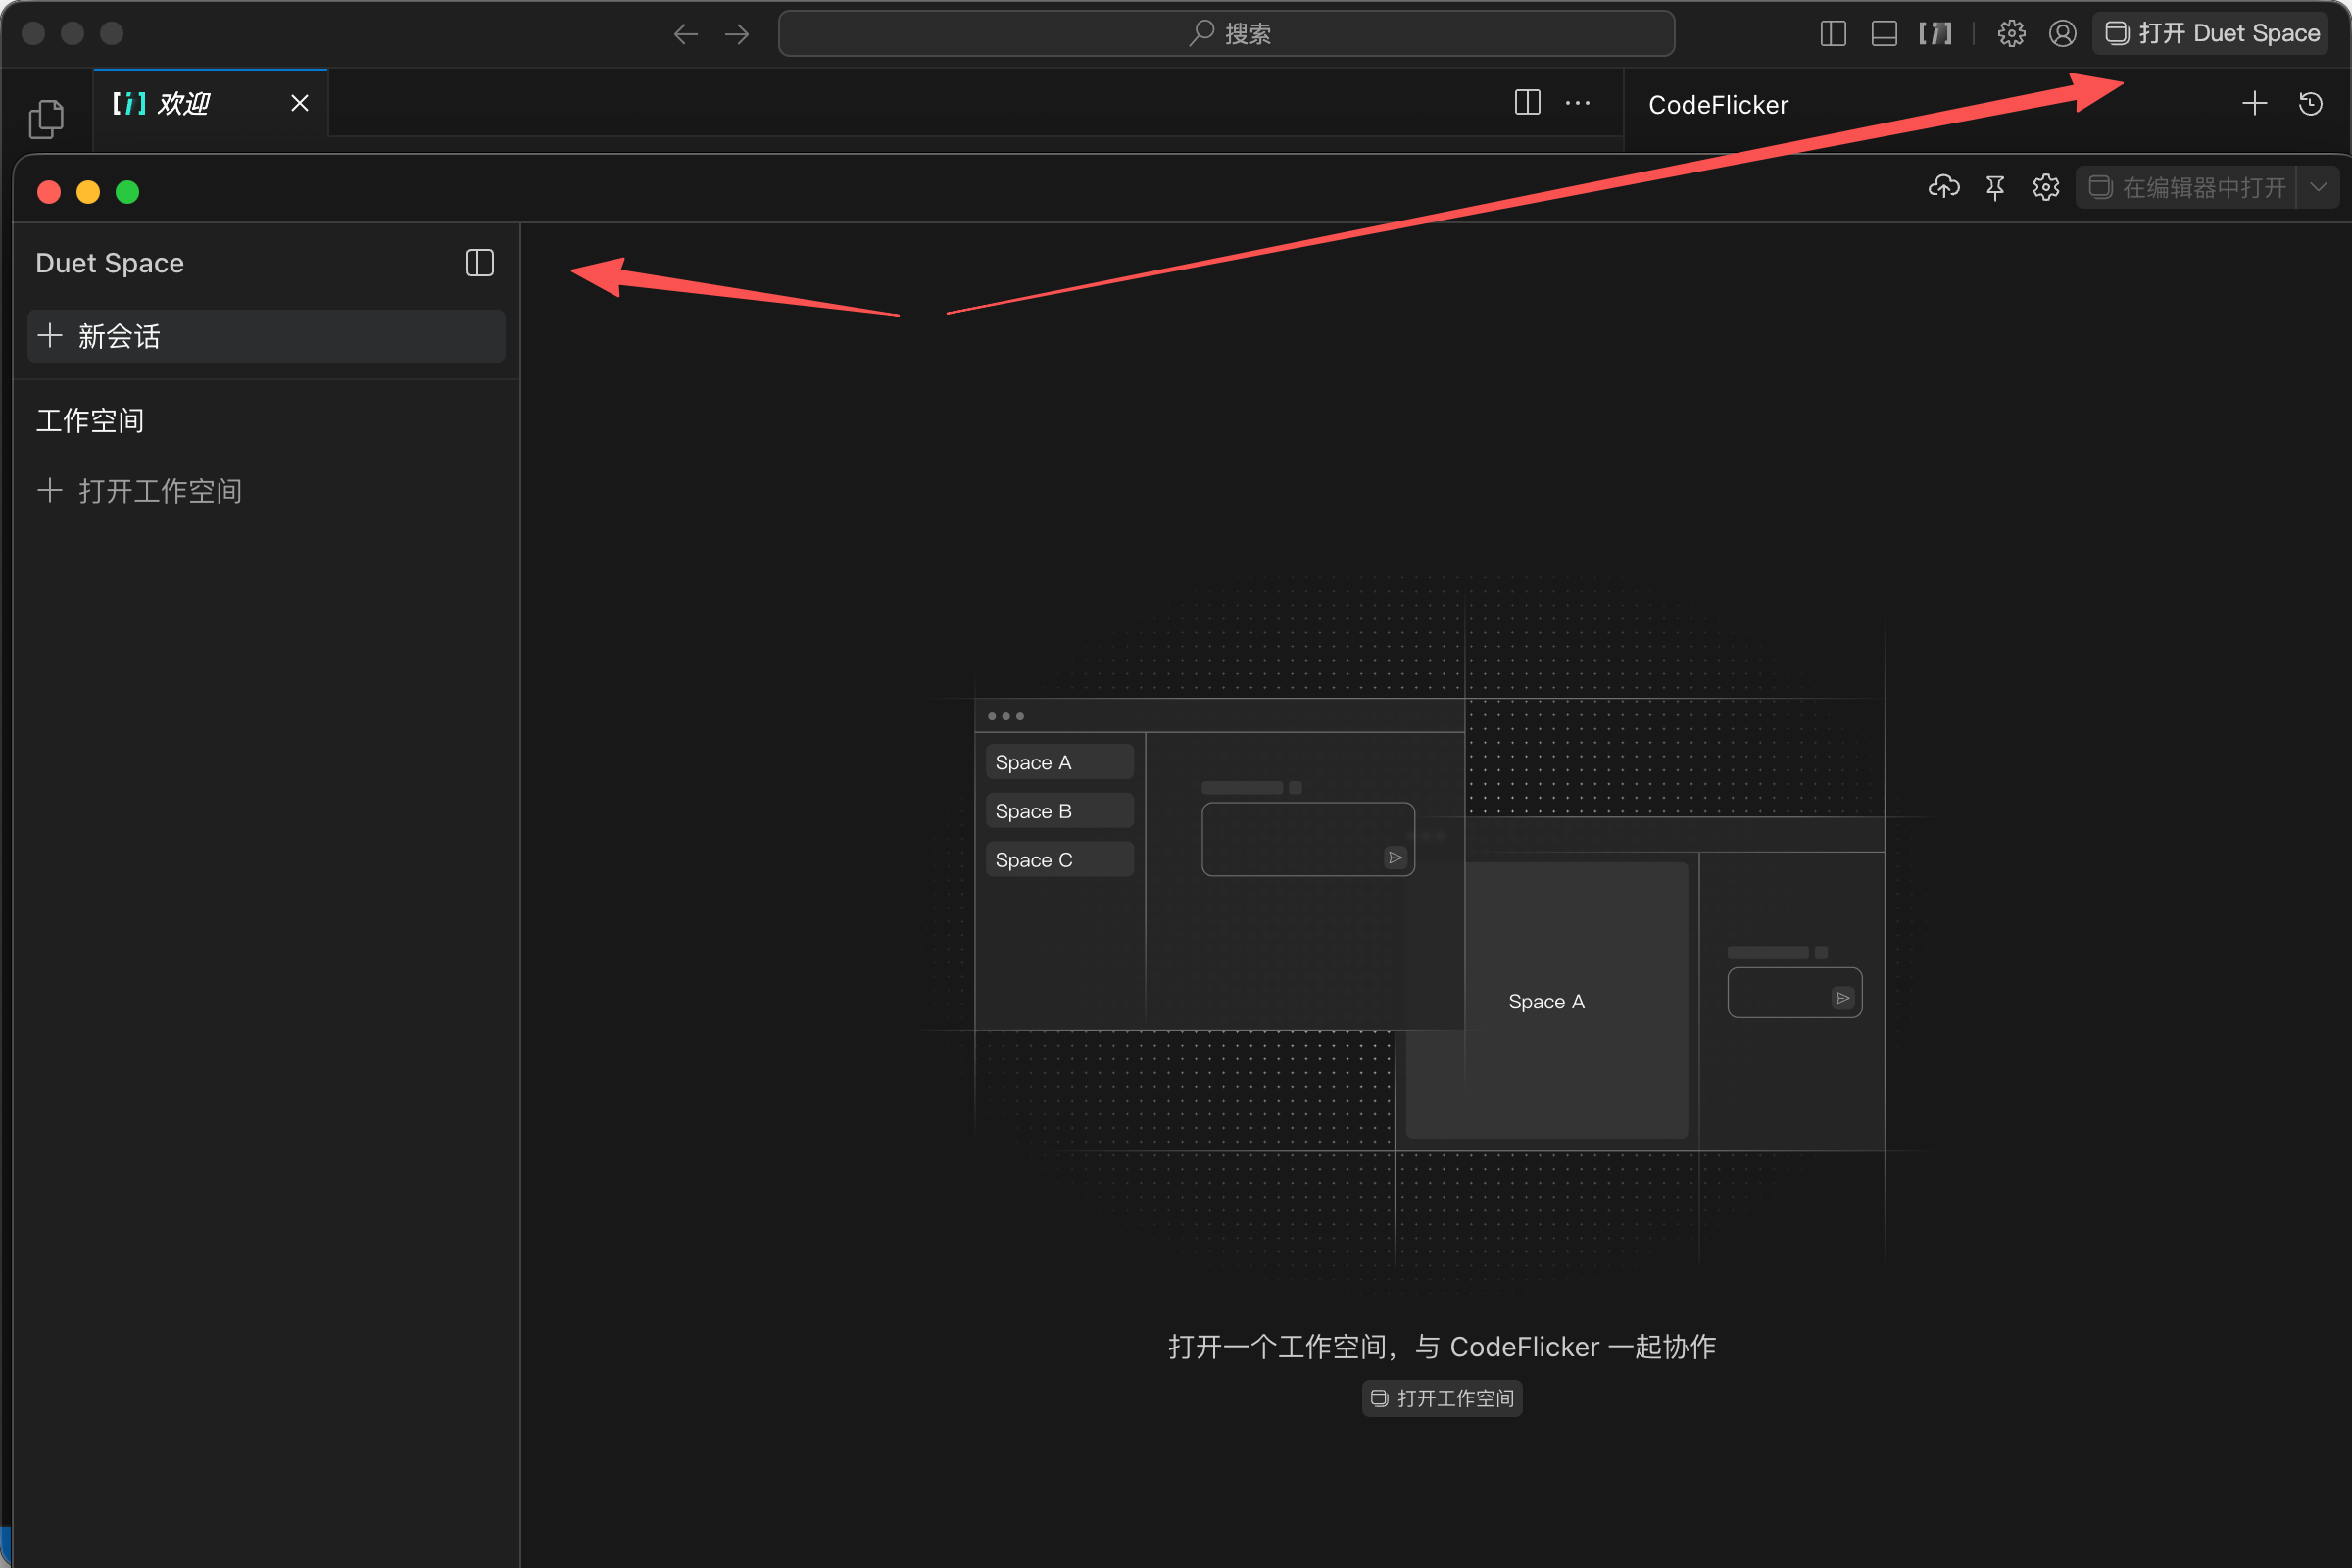Start new CodeFlicker chat with plus icon

coord(2254,104)
